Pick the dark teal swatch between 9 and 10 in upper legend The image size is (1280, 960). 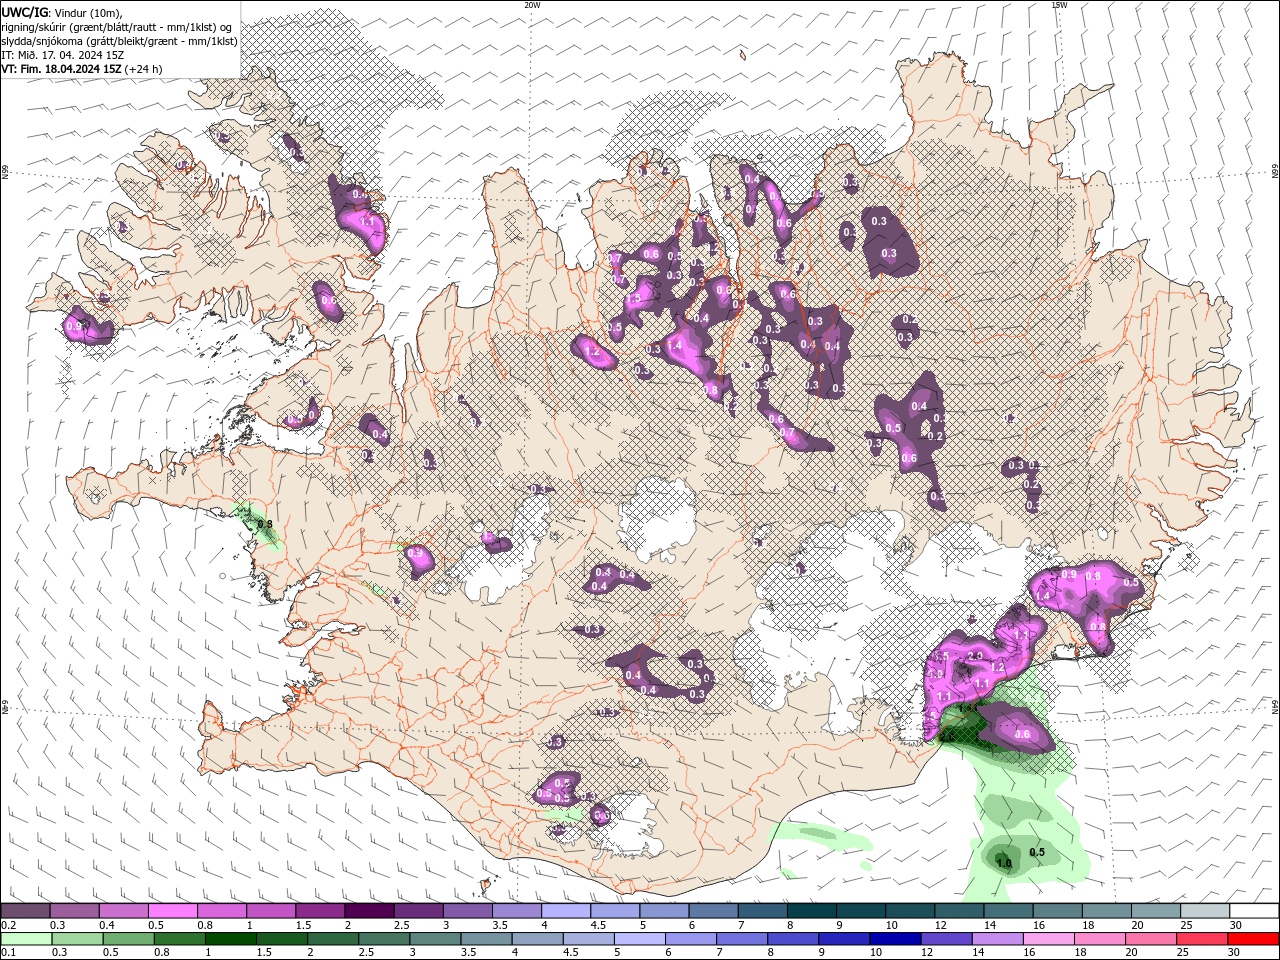[860, 911]
